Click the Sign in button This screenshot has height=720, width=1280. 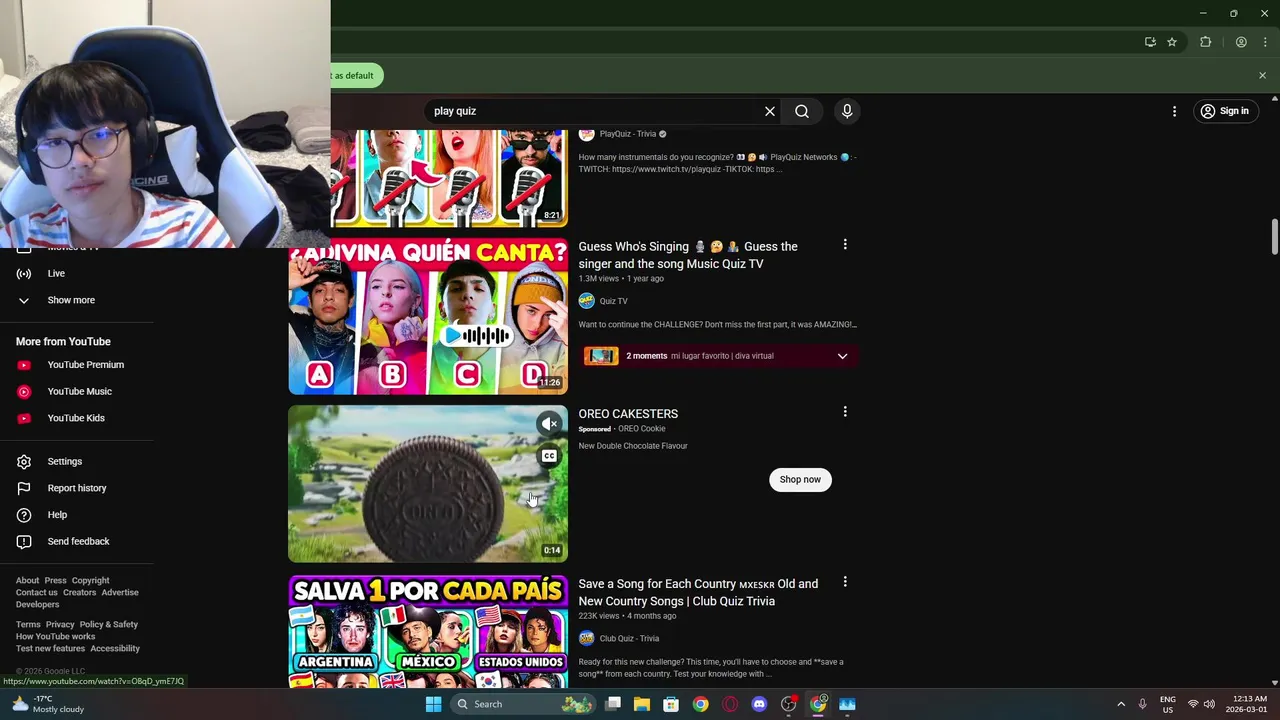(x=1224, y=111)
